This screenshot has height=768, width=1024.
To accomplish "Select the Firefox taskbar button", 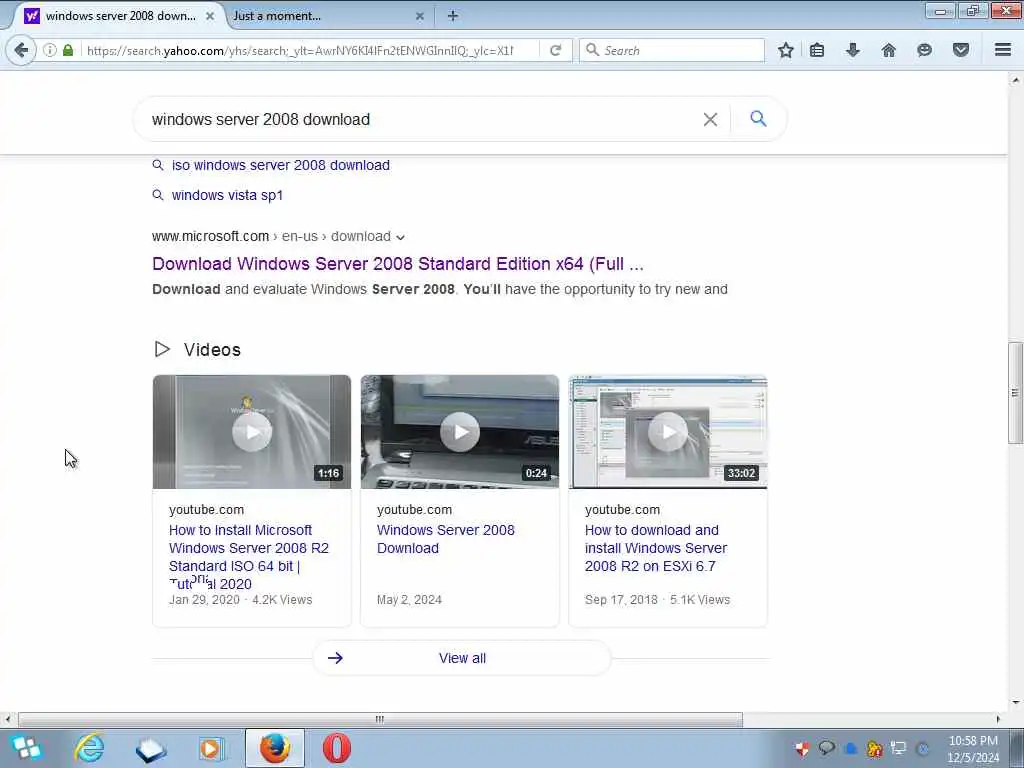I will pos(275,748).
